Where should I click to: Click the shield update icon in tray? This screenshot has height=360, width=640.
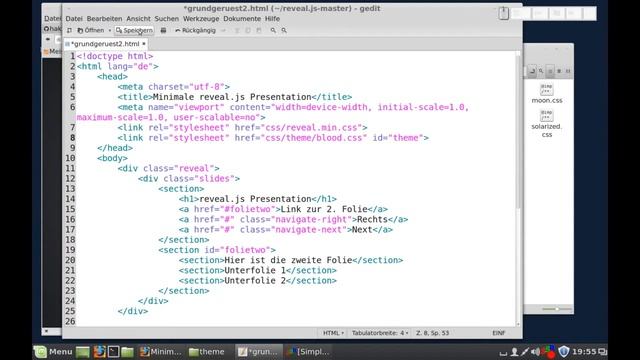(x=564, y=351)
